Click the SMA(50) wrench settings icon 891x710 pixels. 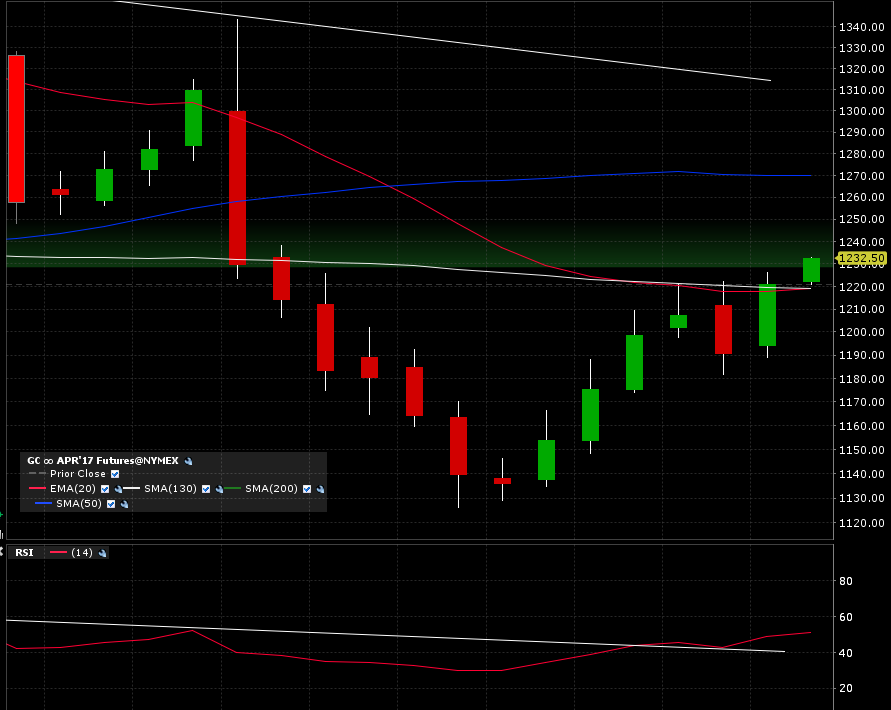124,504
